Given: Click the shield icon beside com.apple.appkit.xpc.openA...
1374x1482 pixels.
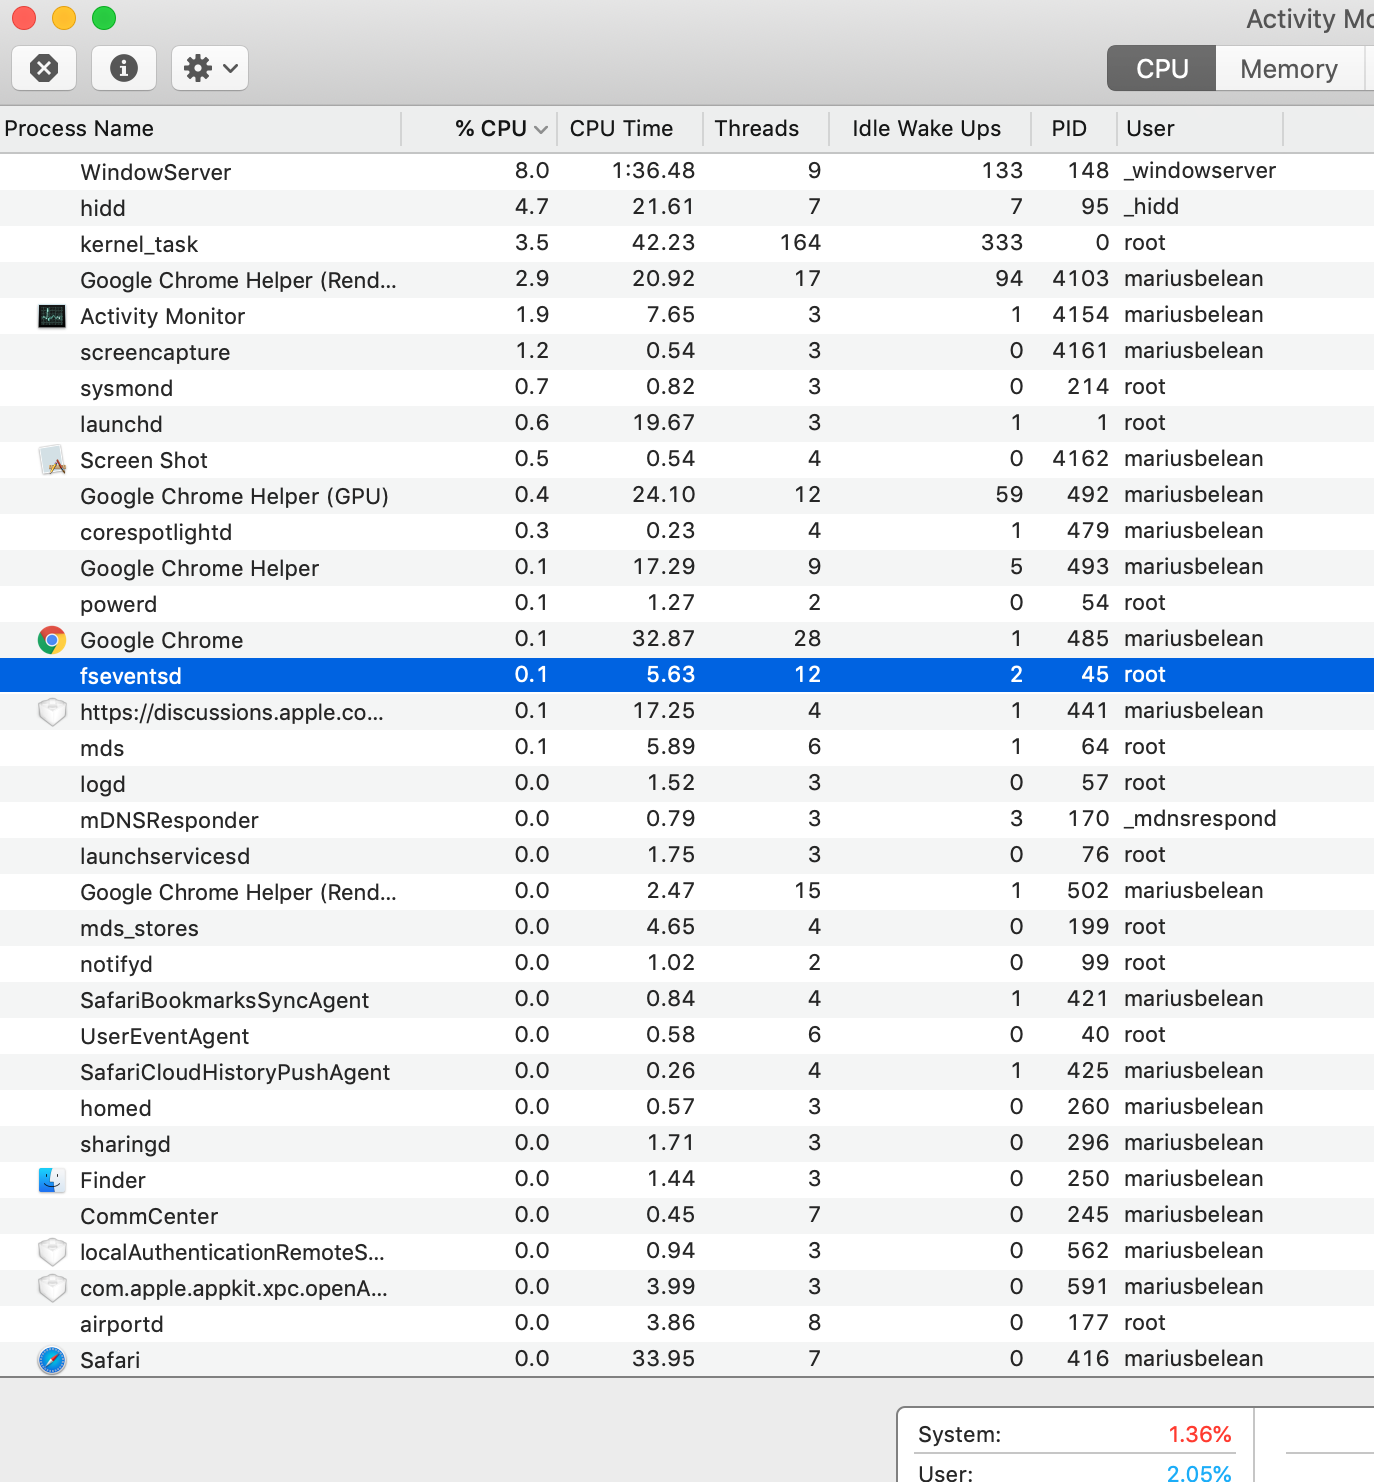Looking at the screenshot, I should click(x=52, y=1288).
